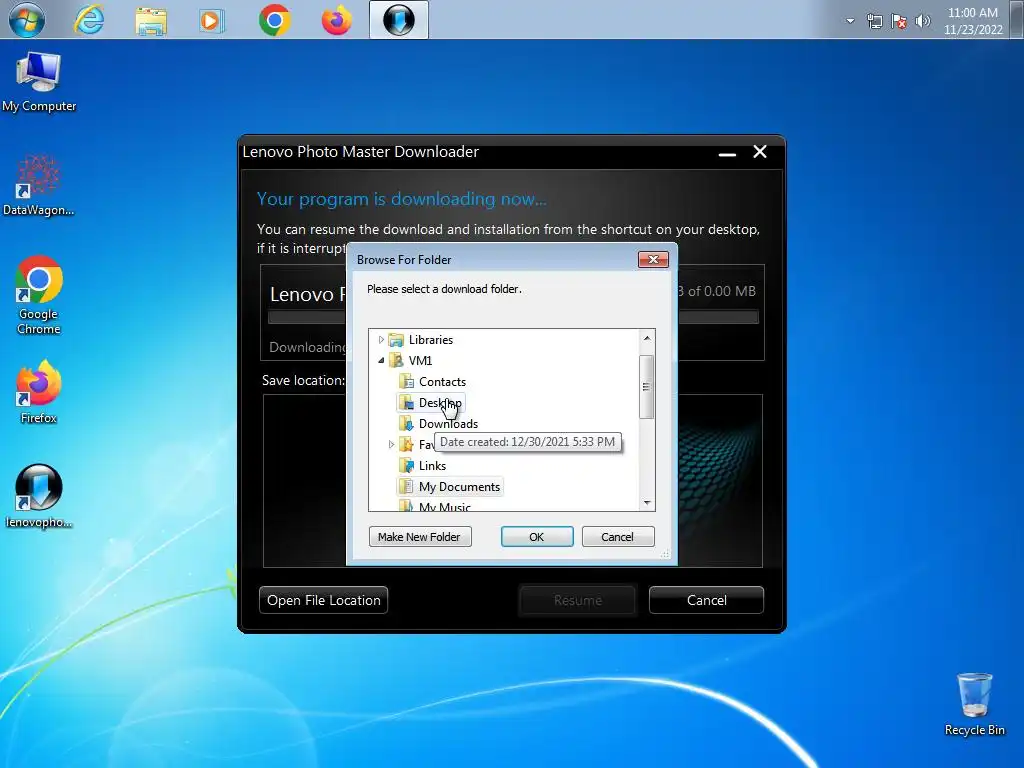The height and width of the screenshot is (768, 1024).
Task: Choose the Desktop folder
Action: point(431,403)
